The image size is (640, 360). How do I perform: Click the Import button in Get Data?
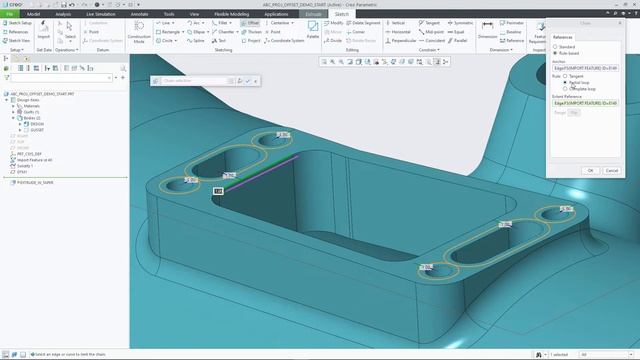coord(44,30)
